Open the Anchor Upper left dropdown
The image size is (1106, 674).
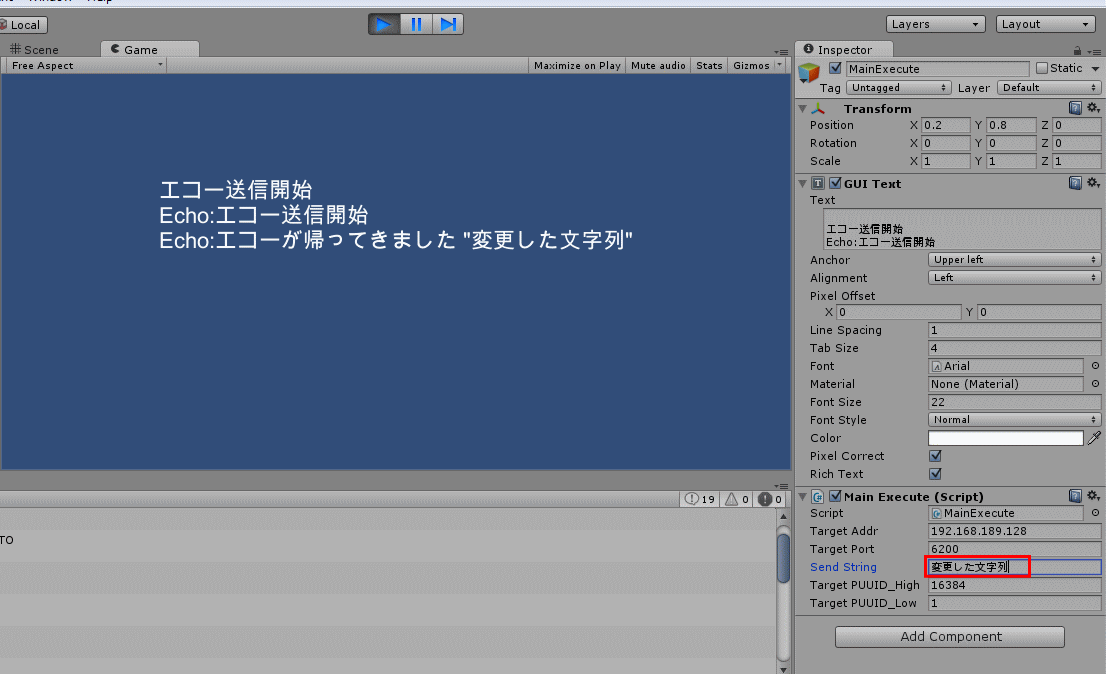(1014, 259)
